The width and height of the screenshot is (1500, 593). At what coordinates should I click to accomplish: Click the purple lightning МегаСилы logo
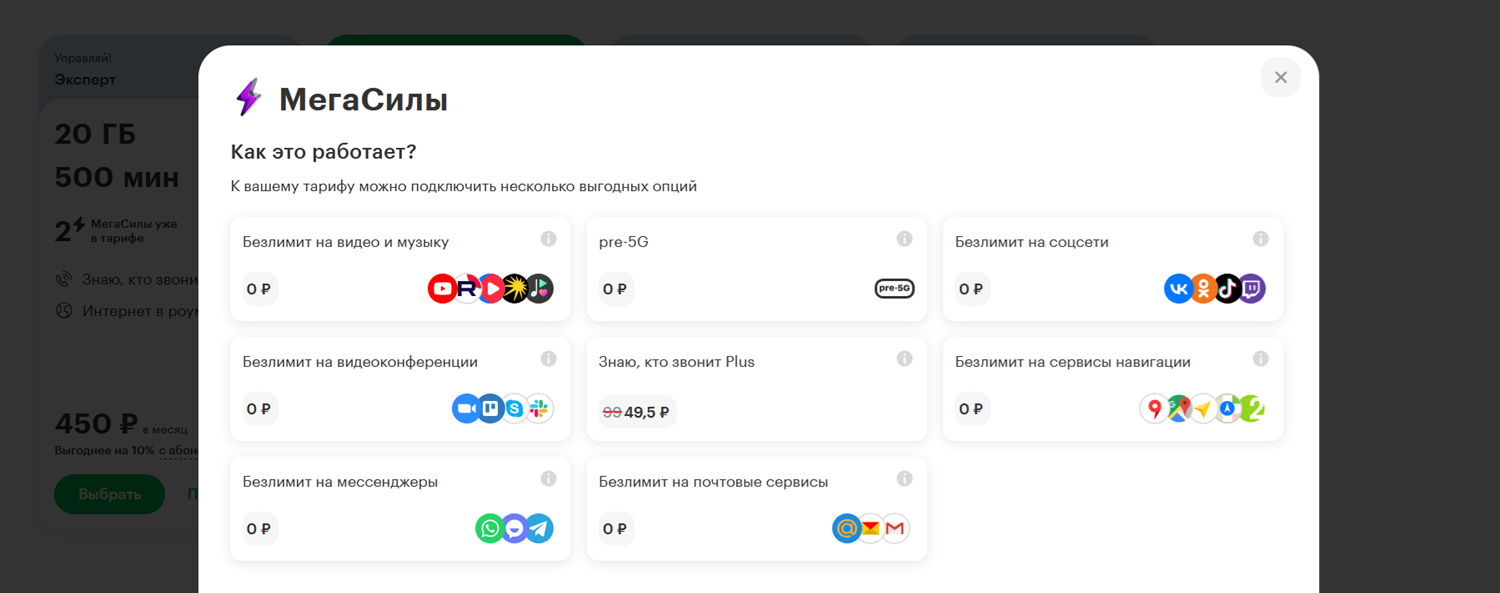(248, 98)
